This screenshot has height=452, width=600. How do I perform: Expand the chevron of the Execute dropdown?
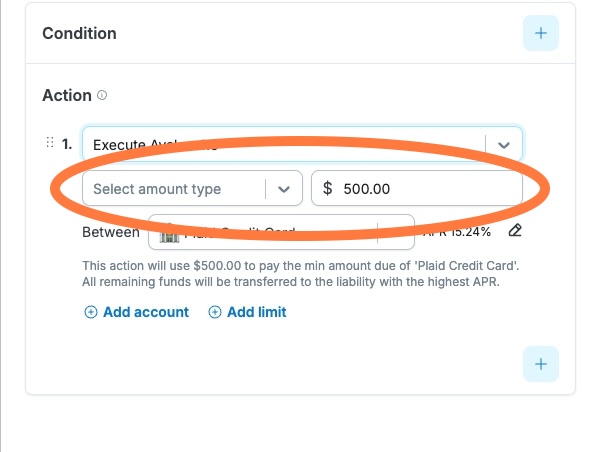tap(504, 145)
